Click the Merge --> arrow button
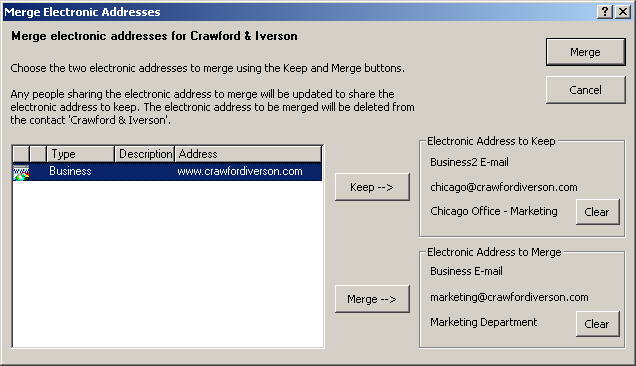The height and width of the screenshot is (366, 636). (x=372, y=299)
